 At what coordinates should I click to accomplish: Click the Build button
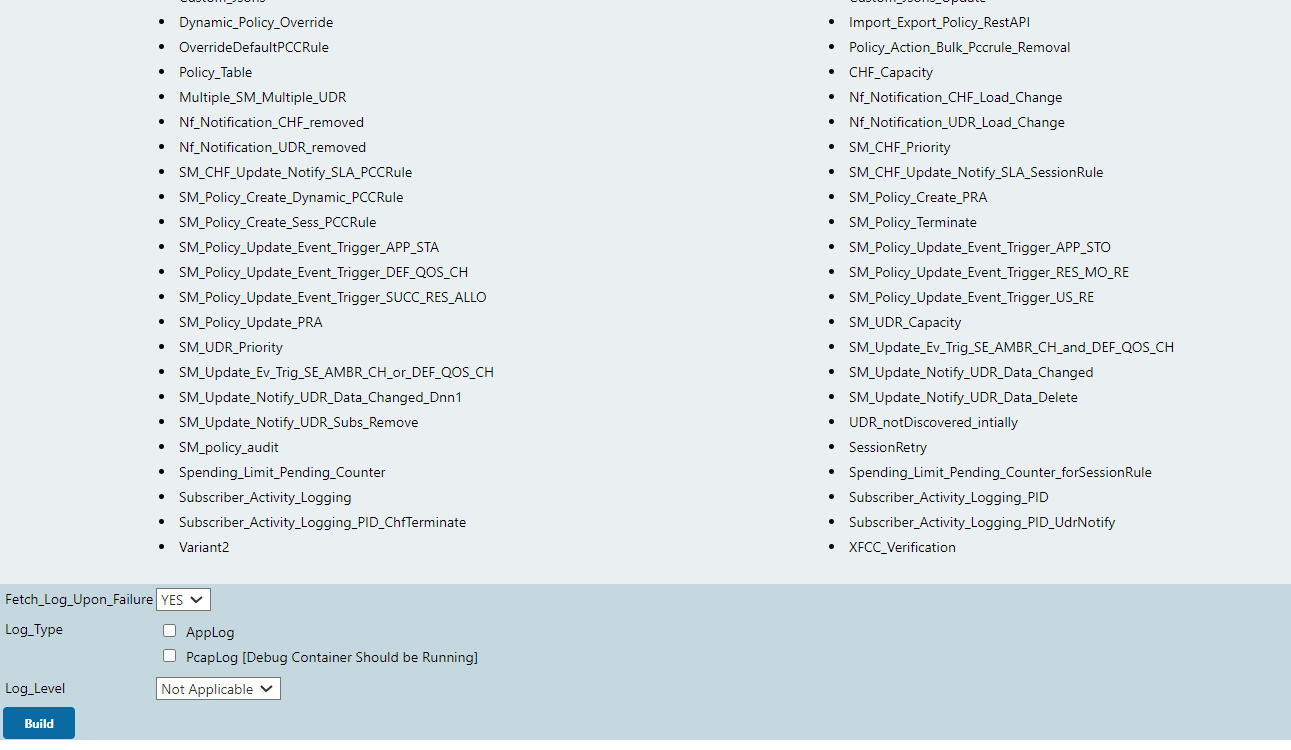pyautogui.click(x=38, y=722)
